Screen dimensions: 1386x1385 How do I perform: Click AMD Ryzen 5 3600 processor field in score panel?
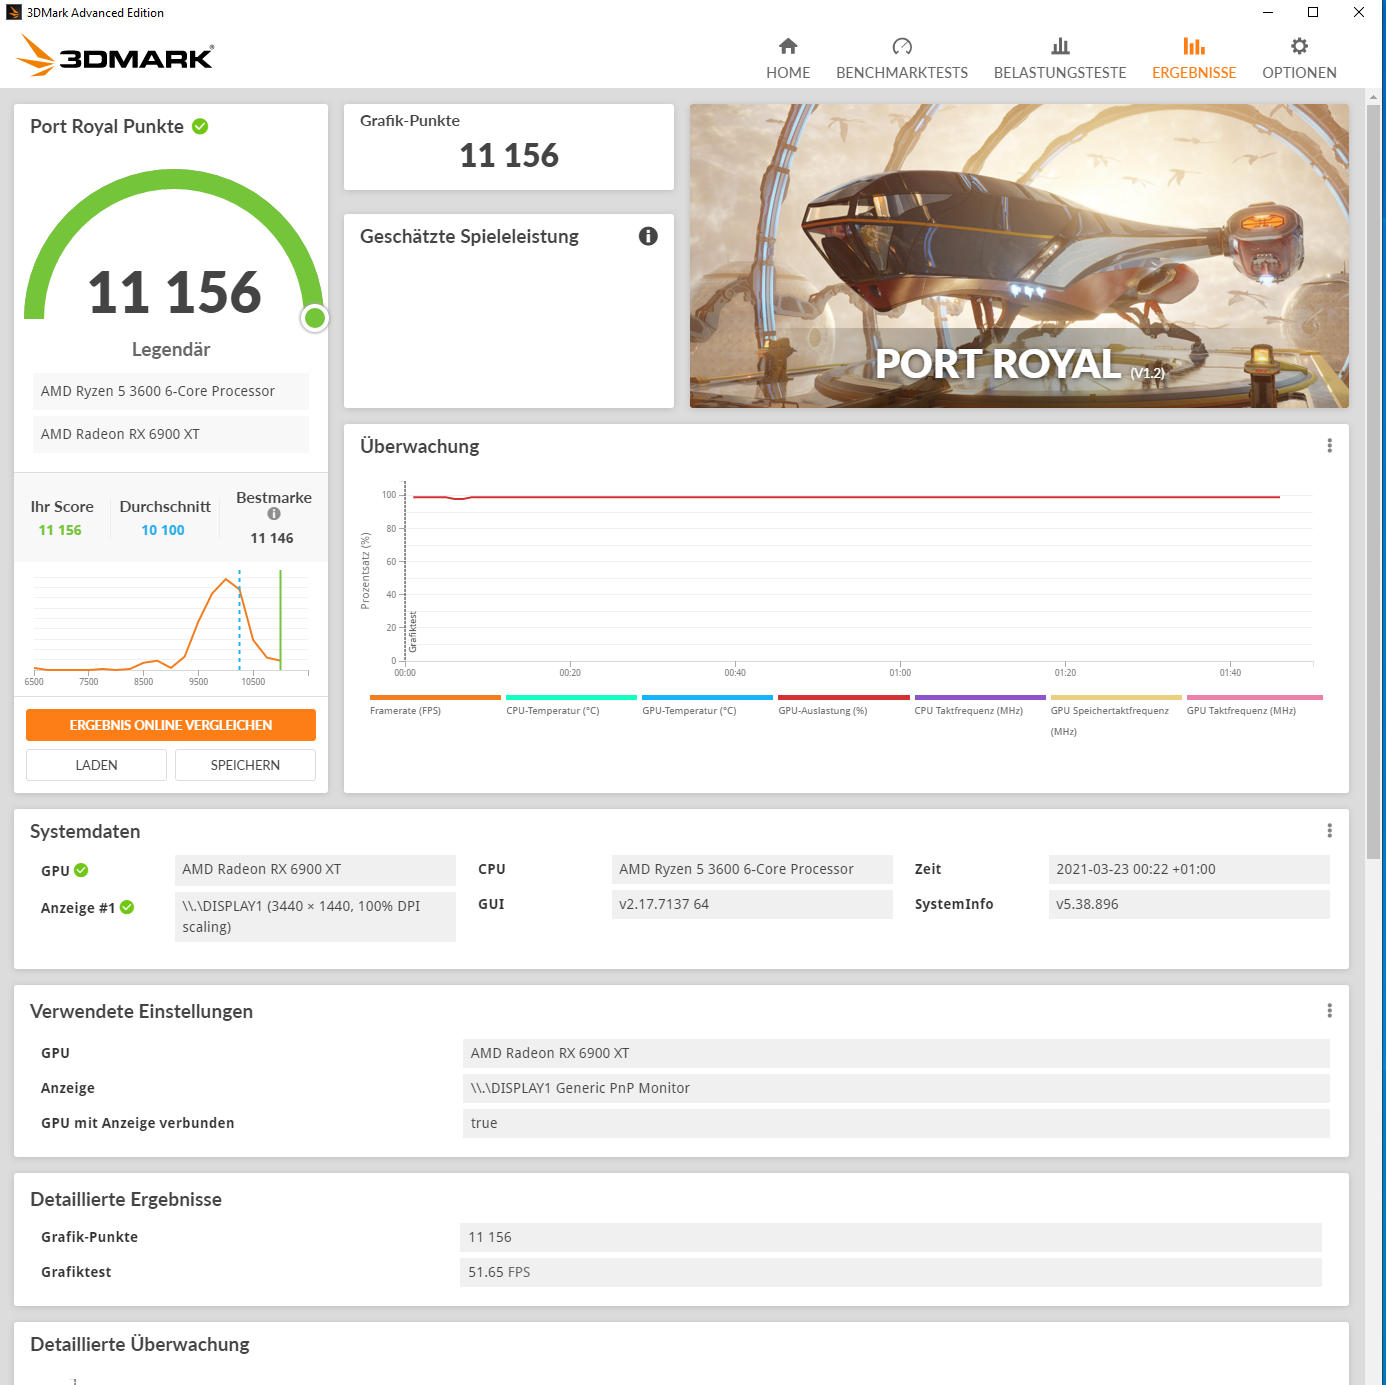pyautogui.click(x=171, y=391)
